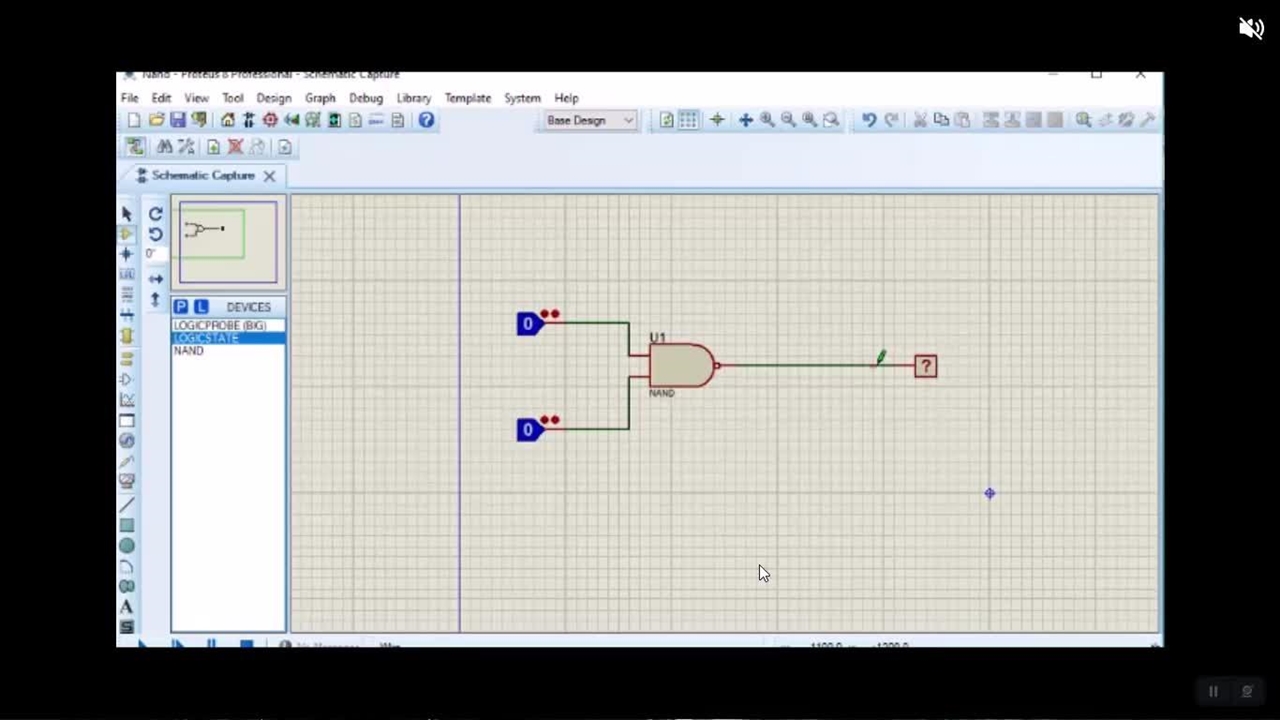Click the NAND gate U1 on canvas
Viewport: 1280px width, 720px height.
point(681,365)
